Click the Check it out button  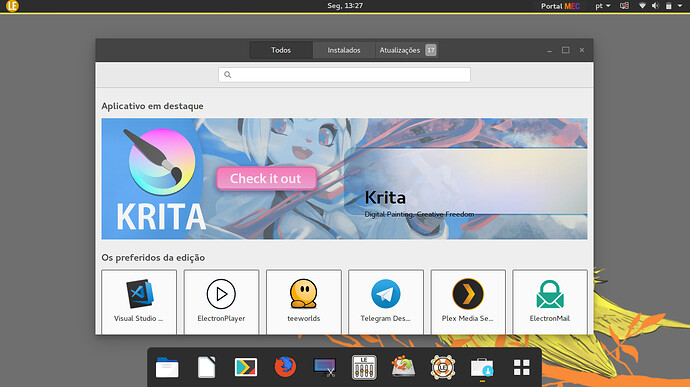tap(266, 178)
